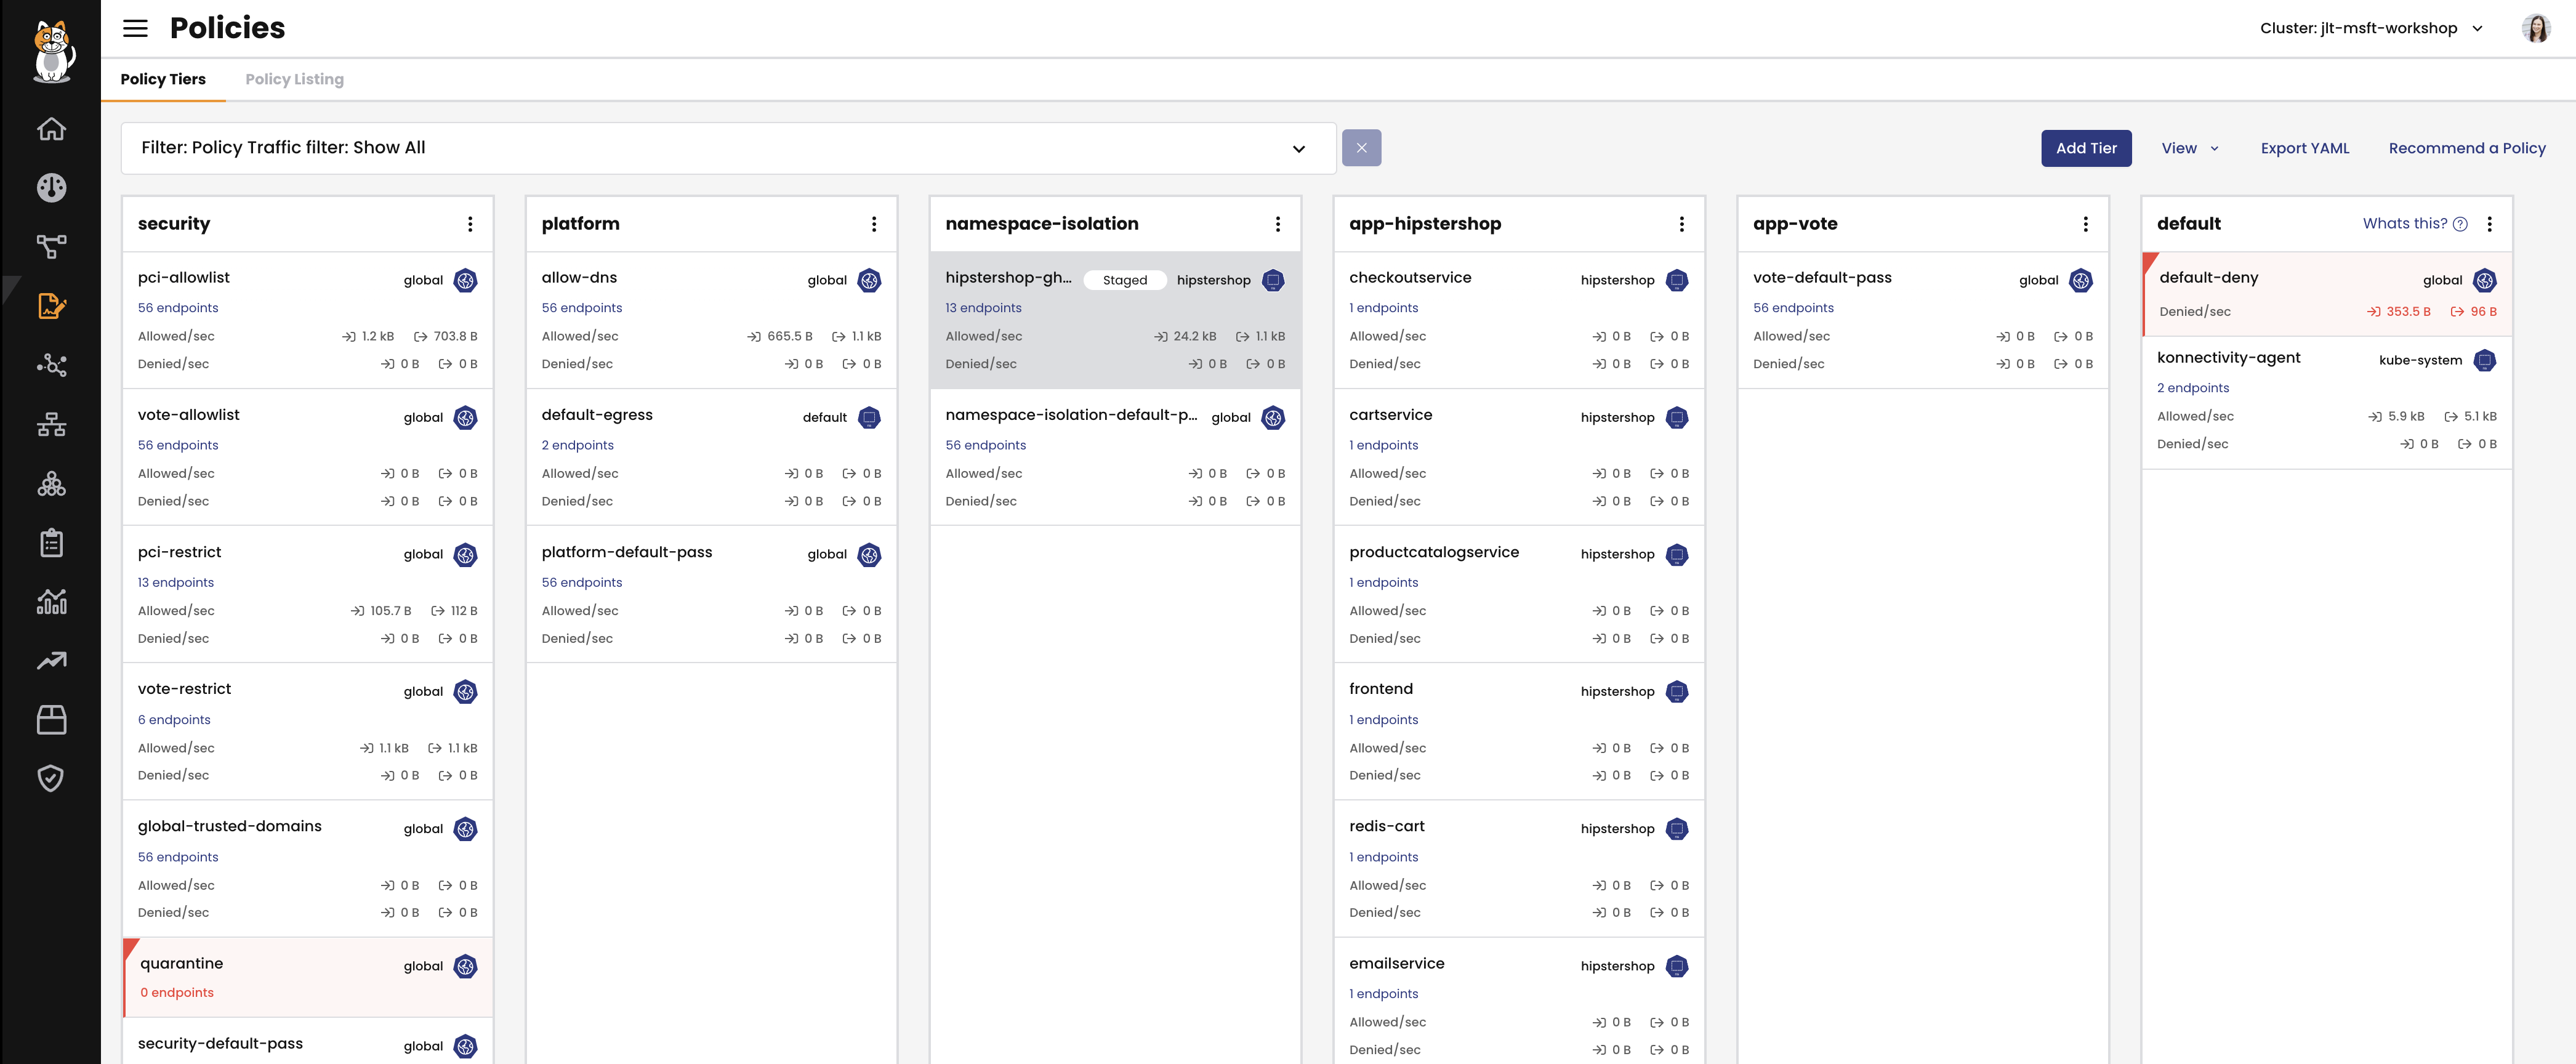The height and width of the screenshot is (1064, 2576).
Task: Open the Policies icon in the sidebar
Action: (x=51, y=306)
